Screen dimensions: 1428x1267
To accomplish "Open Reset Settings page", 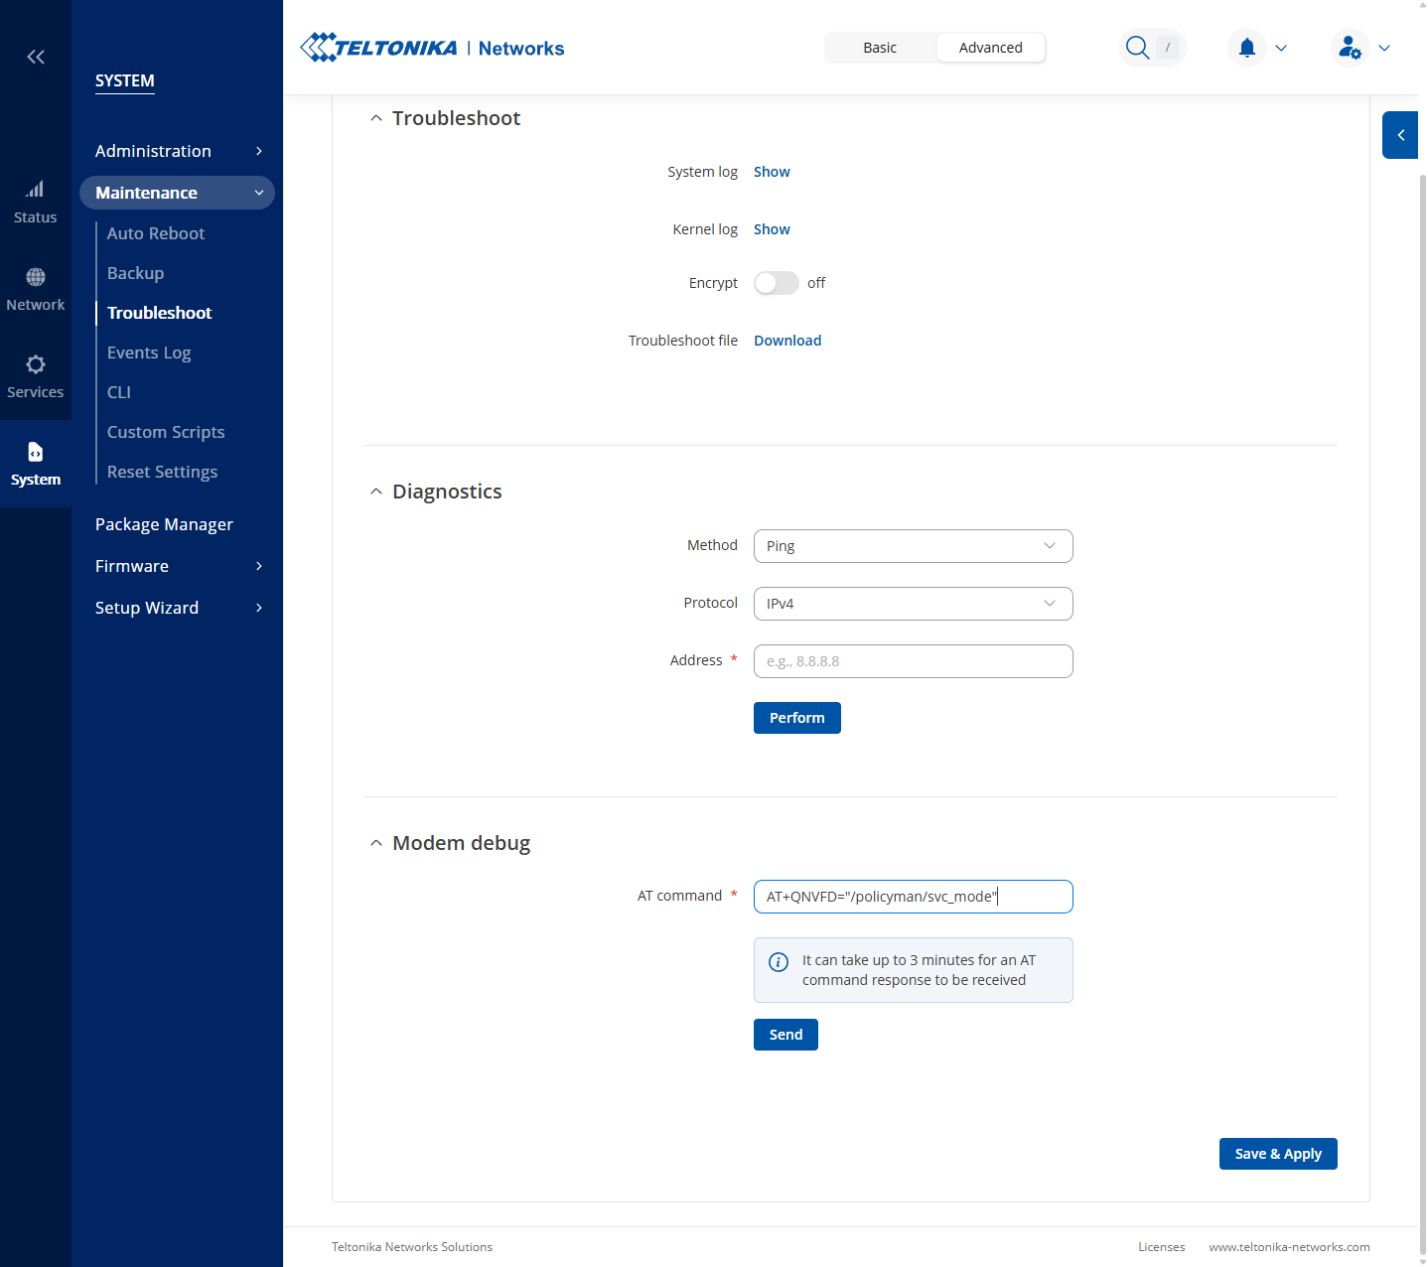I will tap(162, 472).
